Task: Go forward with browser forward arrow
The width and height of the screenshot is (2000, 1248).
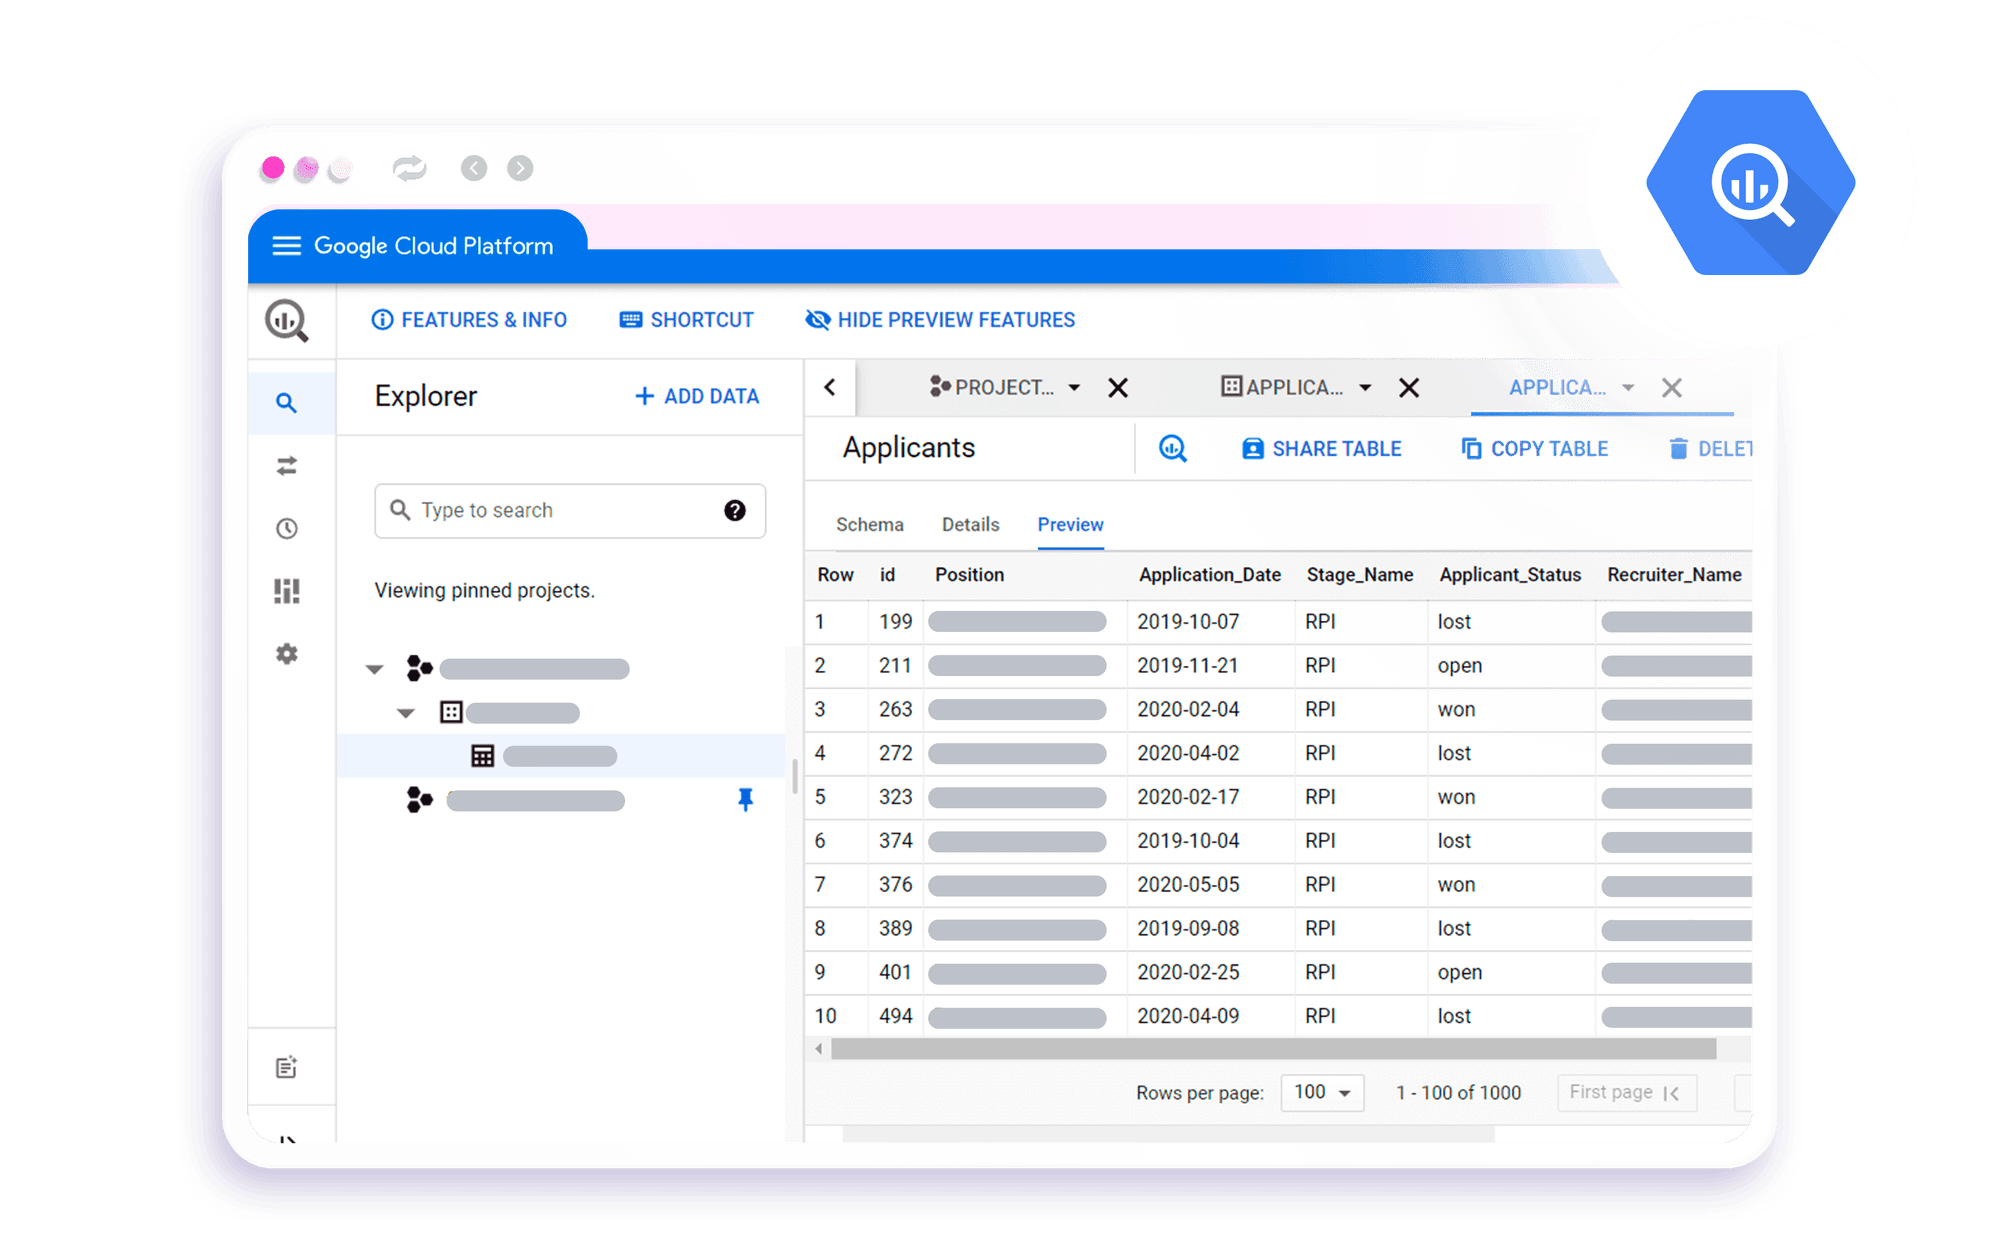Action: pyautogui.click(x=520, y=168)
